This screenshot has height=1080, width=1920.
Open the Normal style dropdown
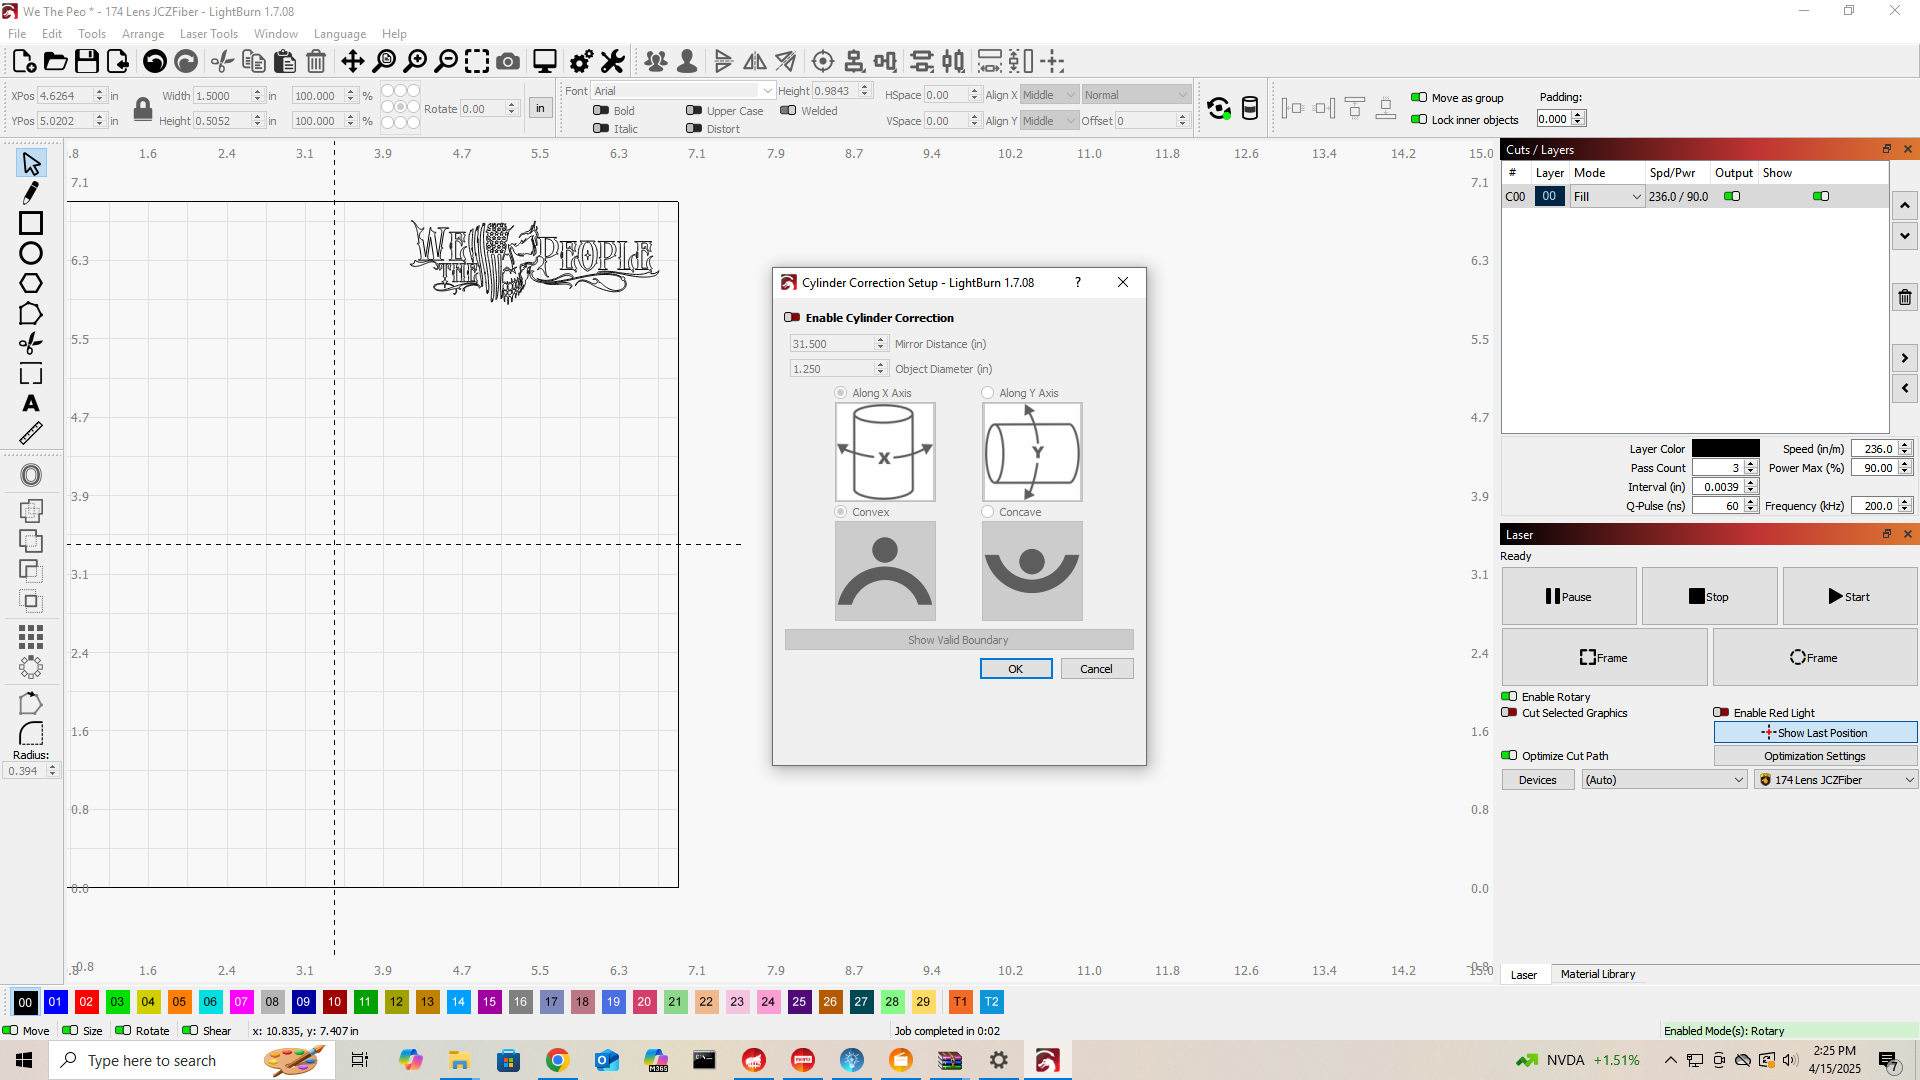[x=1137, y=95]
